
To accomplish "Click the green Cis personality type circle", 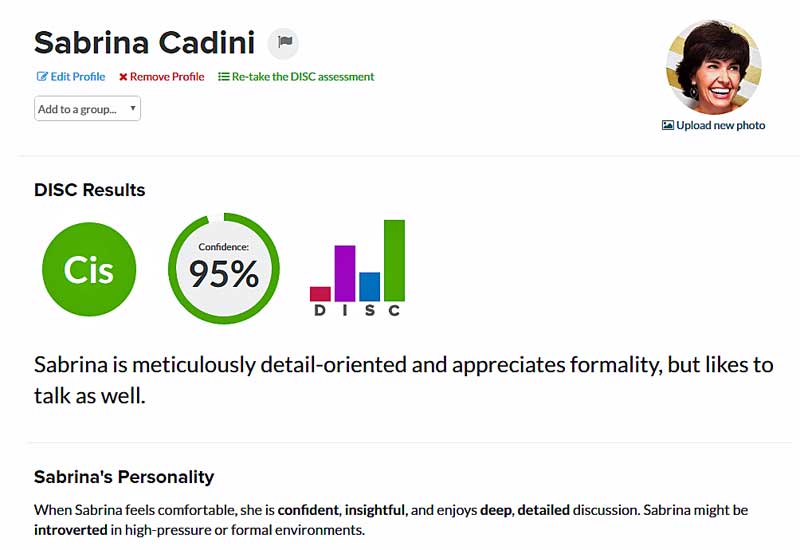I will point(89,269).
